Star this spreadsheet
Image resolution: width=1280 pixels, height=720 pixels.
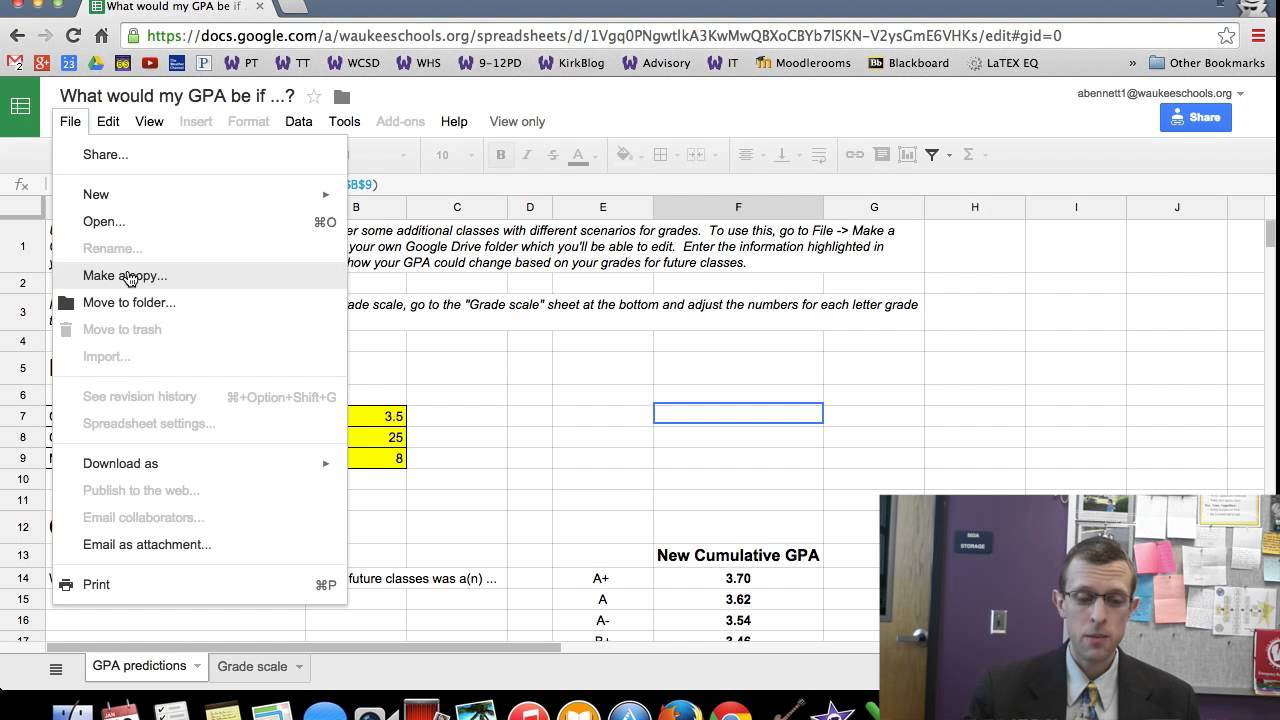[314, 97]
